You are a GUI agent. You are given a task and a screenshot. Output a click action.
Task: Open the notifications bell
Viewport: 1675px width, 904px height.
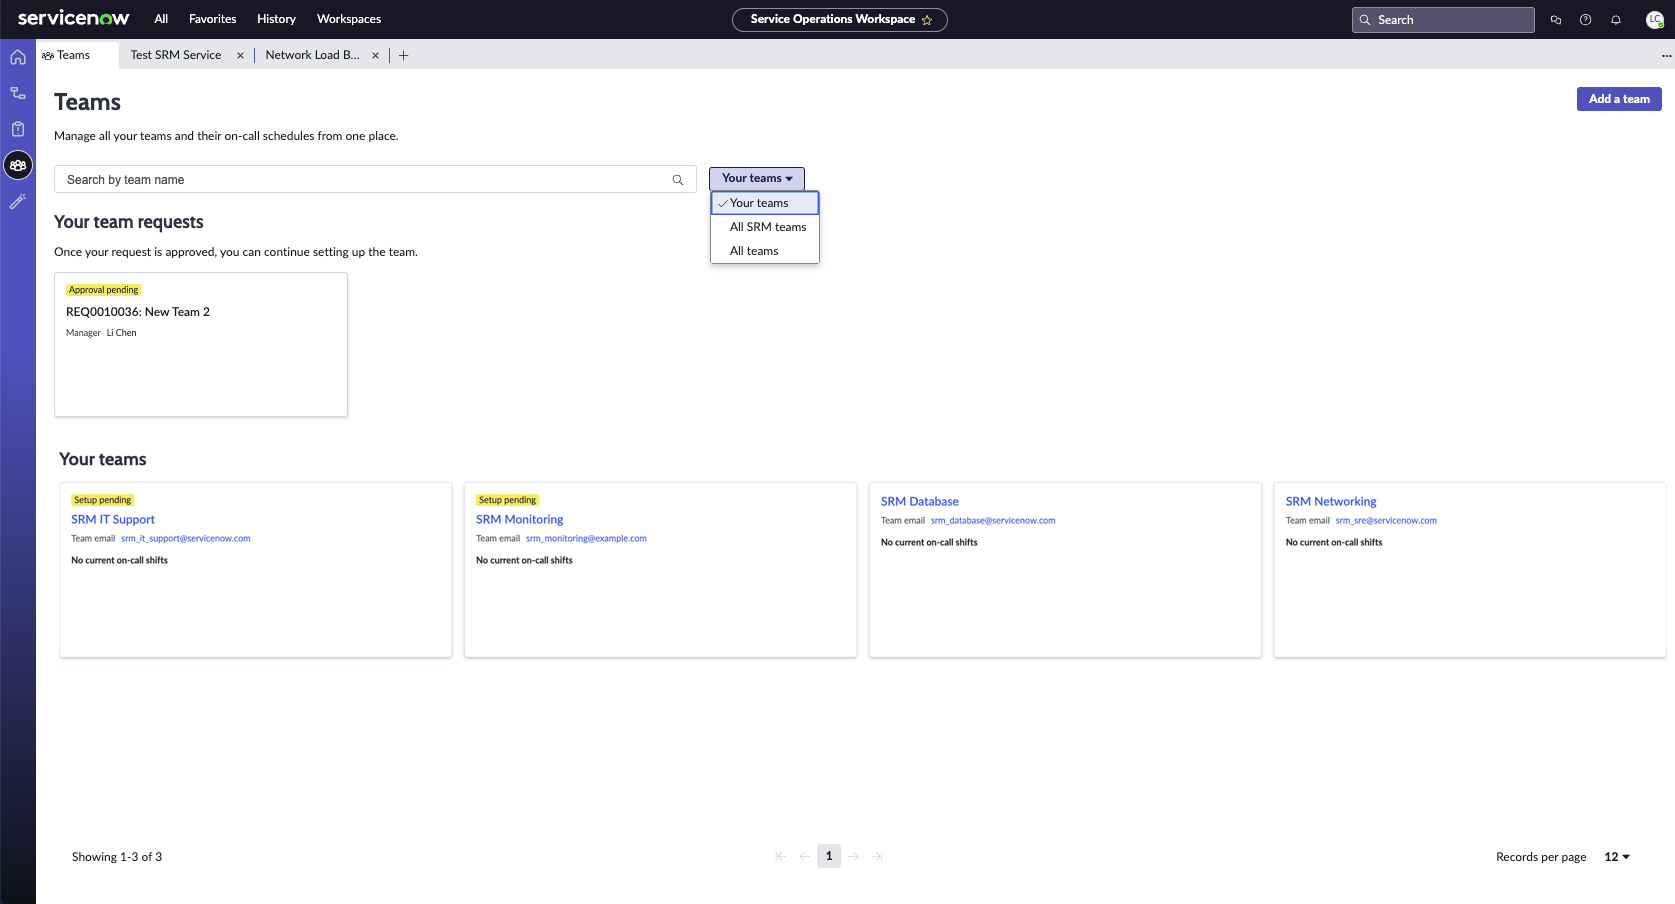click(1615, 20)
